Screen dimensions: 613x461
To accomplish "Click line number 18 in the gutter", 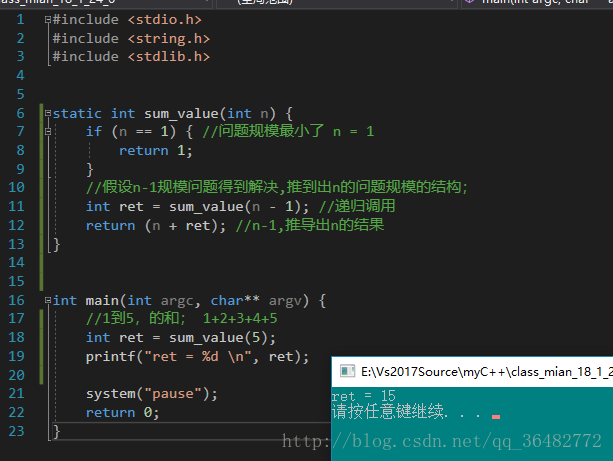I will 16,337.
